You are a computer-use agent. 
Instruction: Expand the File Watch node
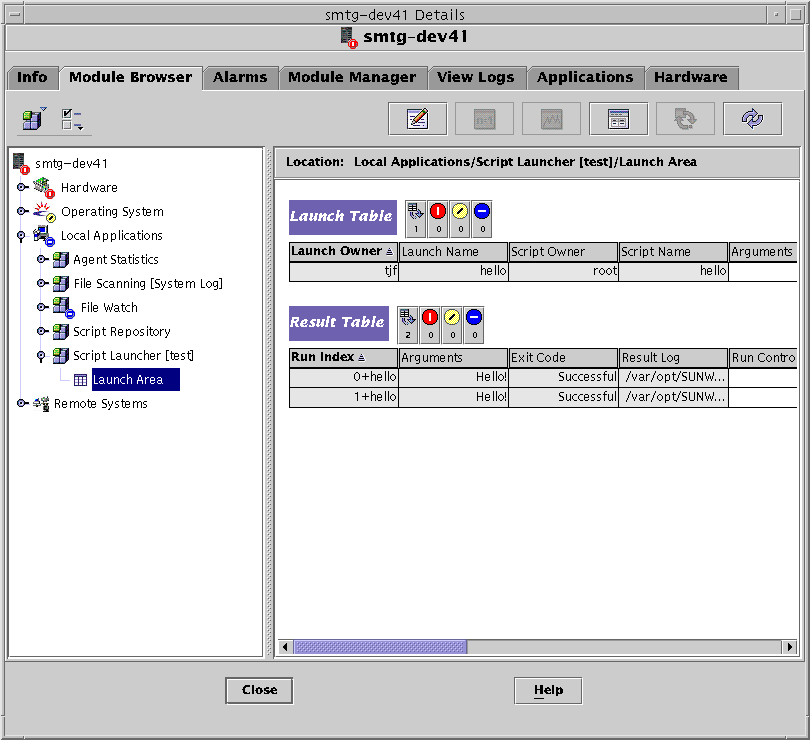point(42,307)
